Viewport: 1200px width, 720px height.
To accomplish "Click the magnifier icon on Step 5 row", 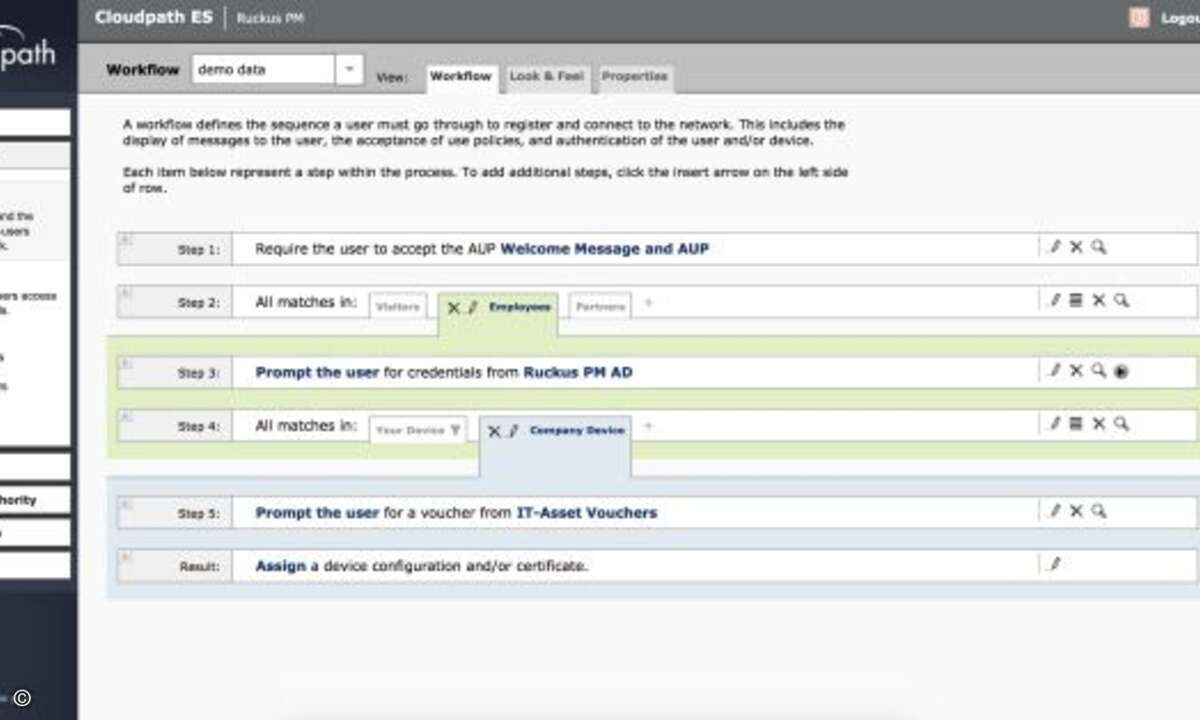I will 1099,510.
